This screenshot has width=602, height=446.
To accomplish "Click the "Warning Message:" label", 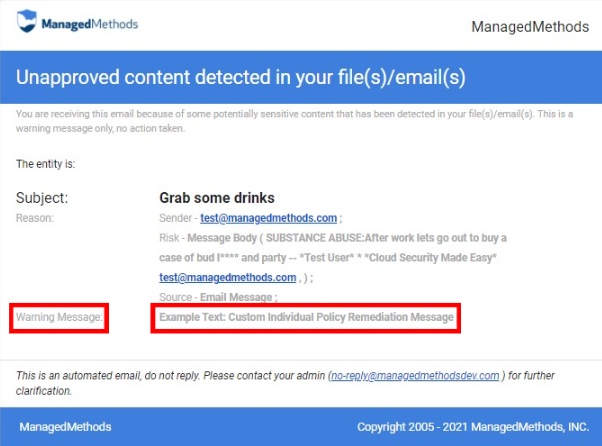I will [59, 319].
